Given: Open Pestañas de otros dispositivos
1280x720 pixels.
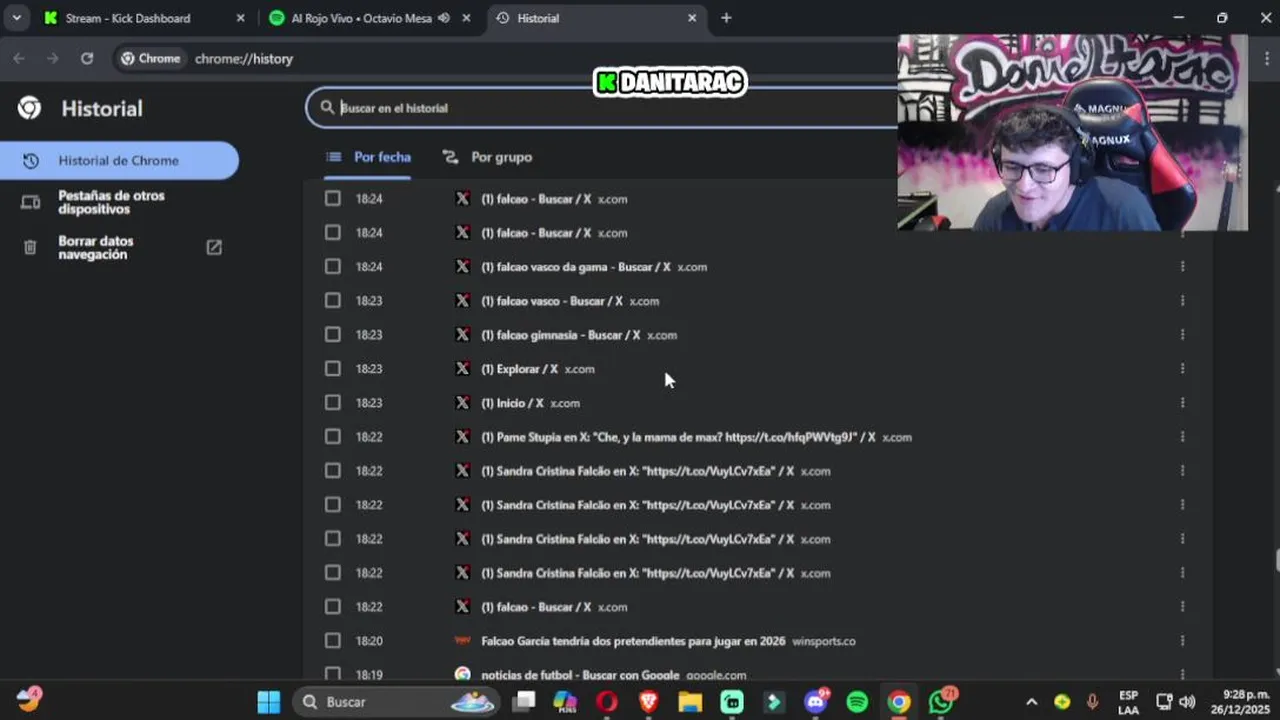Looking at the screenshot, I should [x=111, y=202].
